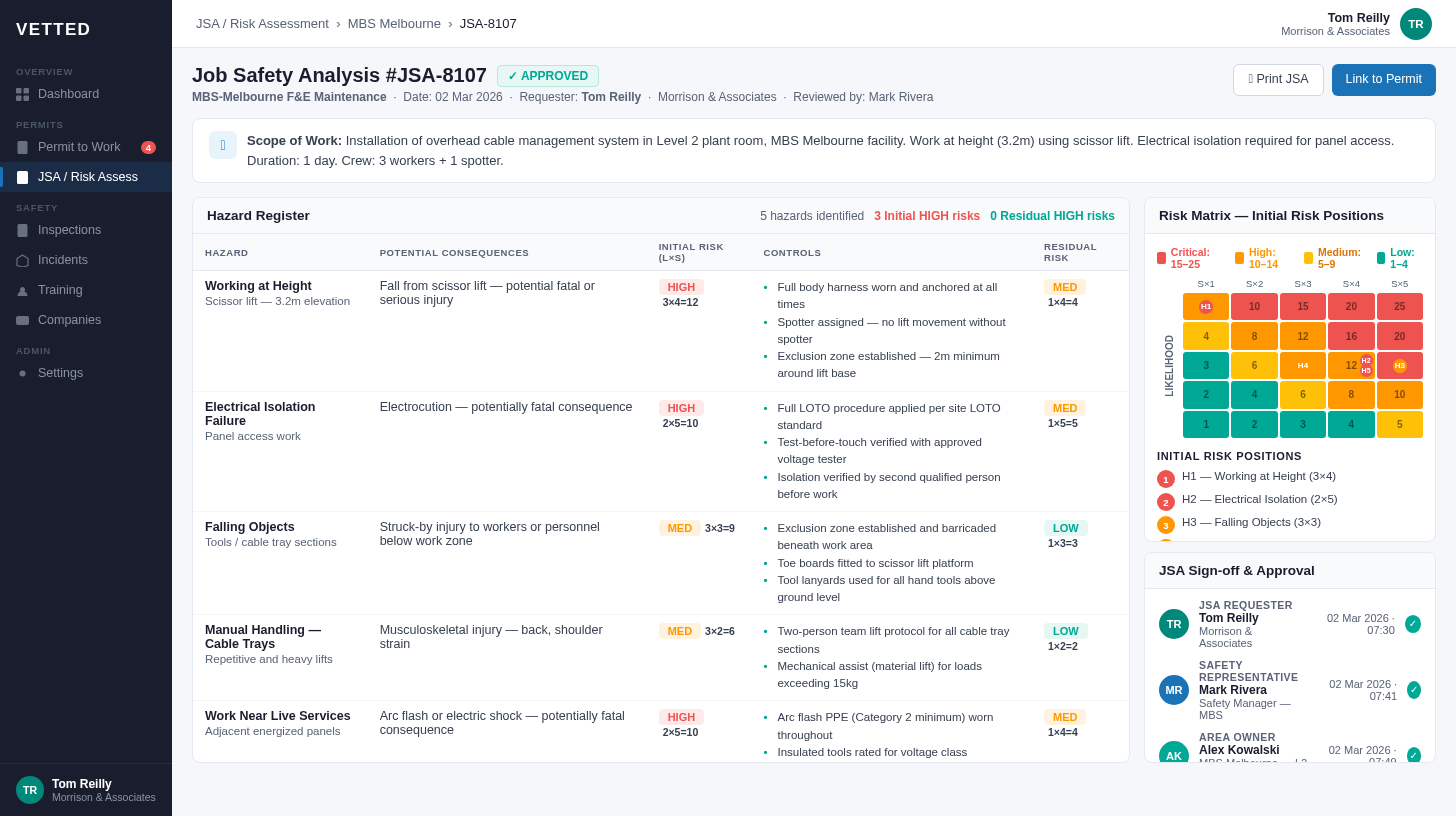Open Dashboard from the sidebar
The image size is (1456, 816).
pyautogui.click(x=68, y=94)
